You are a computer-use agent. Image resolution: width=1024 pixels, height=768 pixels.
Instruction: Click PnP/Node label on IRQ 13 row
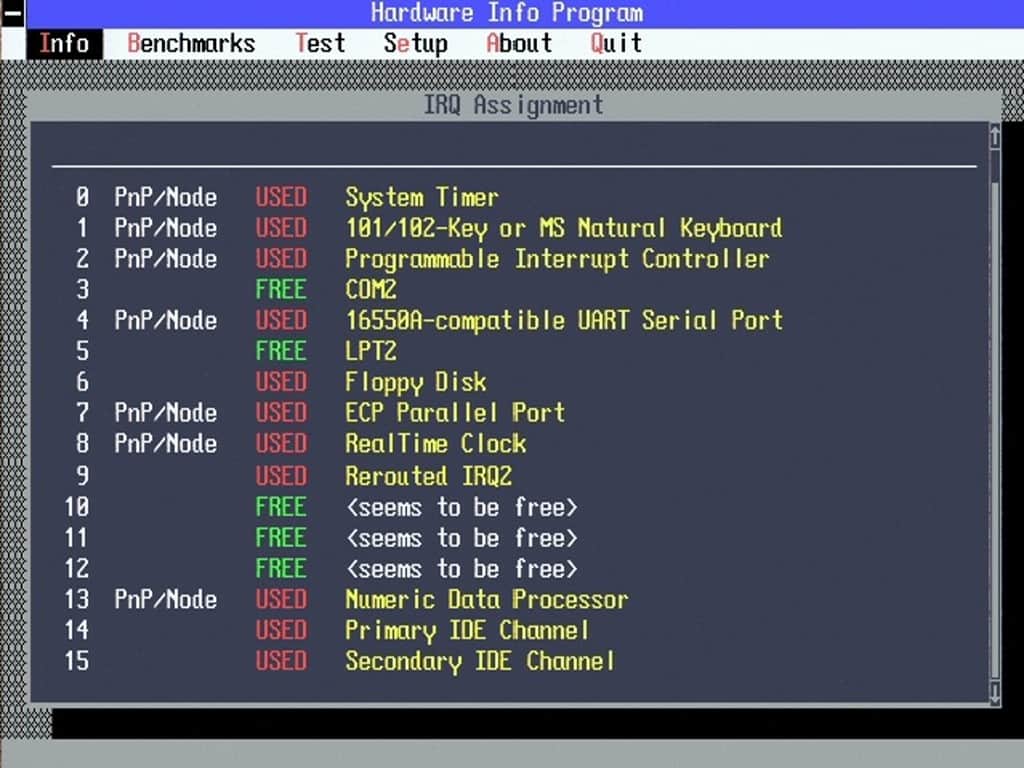pyautogui.click(x=166, y=600)
